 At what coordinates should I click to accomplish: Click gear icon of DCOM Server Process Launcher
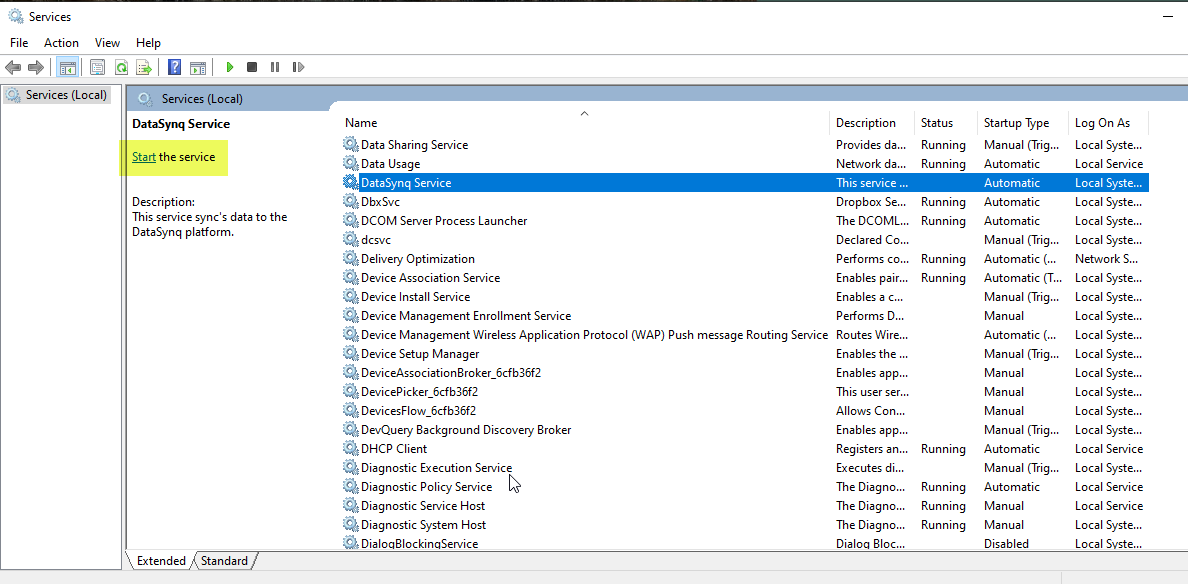pos(350,220)
